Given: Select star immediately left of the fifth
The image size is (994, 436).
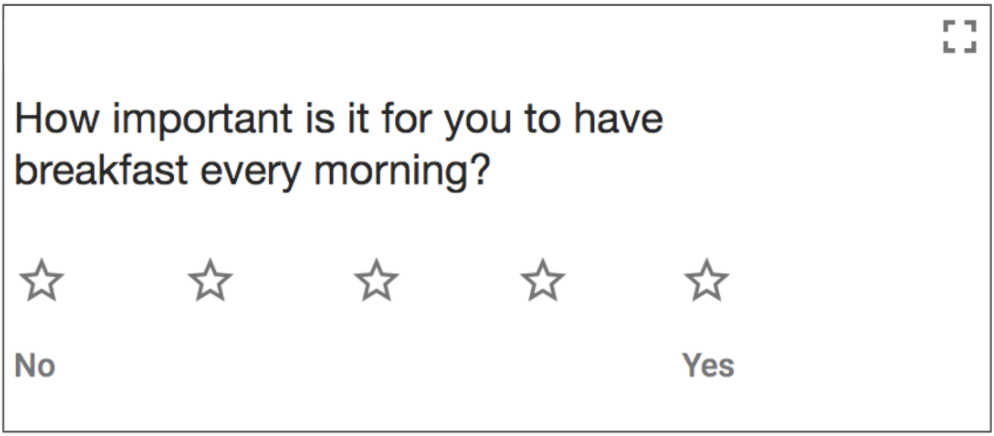Looking at the screenshot, I should (542, 279).
